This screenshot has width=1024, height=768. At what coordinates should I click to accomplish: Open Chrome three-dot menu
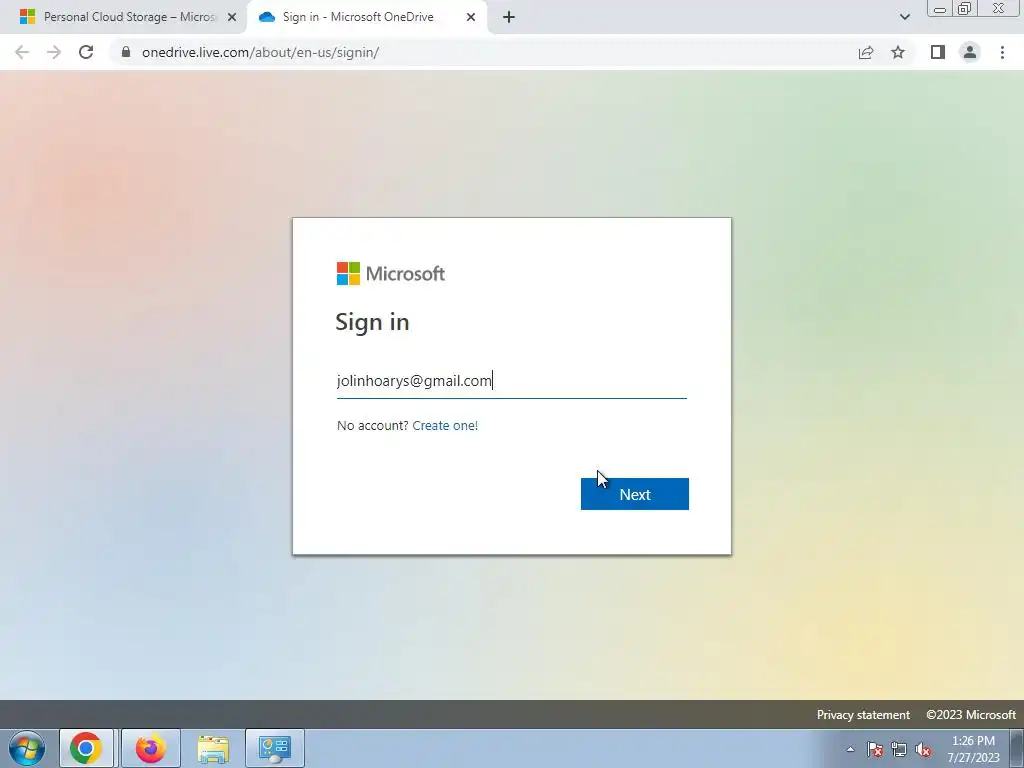click(1002, 52)
